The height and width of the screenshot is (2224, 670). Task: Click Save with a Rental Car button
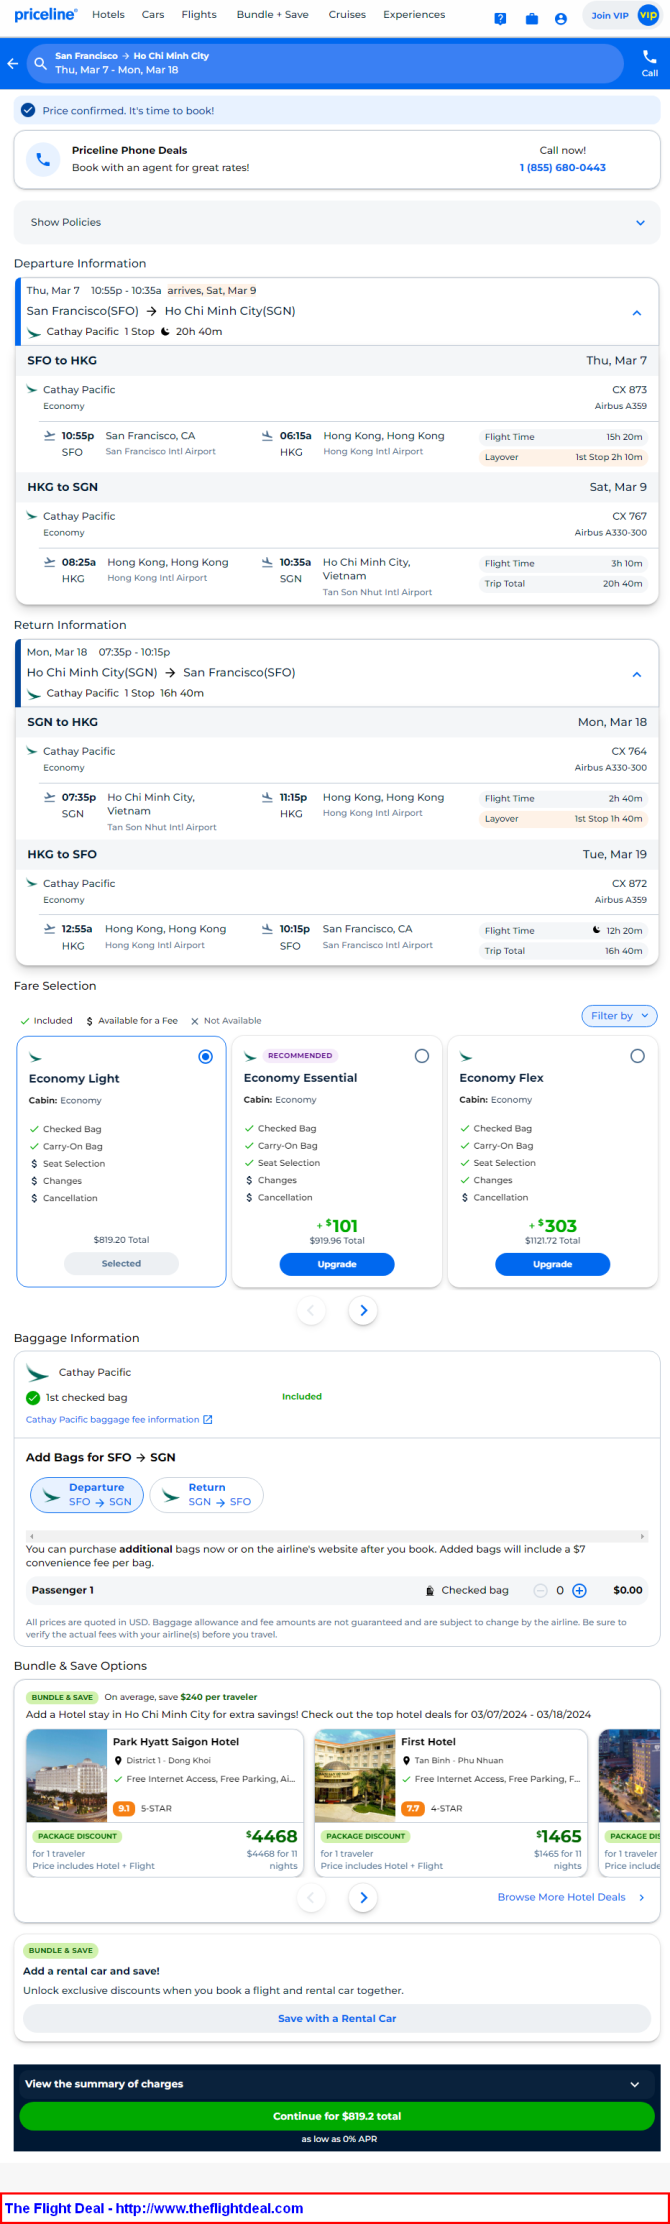[337, 2018]
